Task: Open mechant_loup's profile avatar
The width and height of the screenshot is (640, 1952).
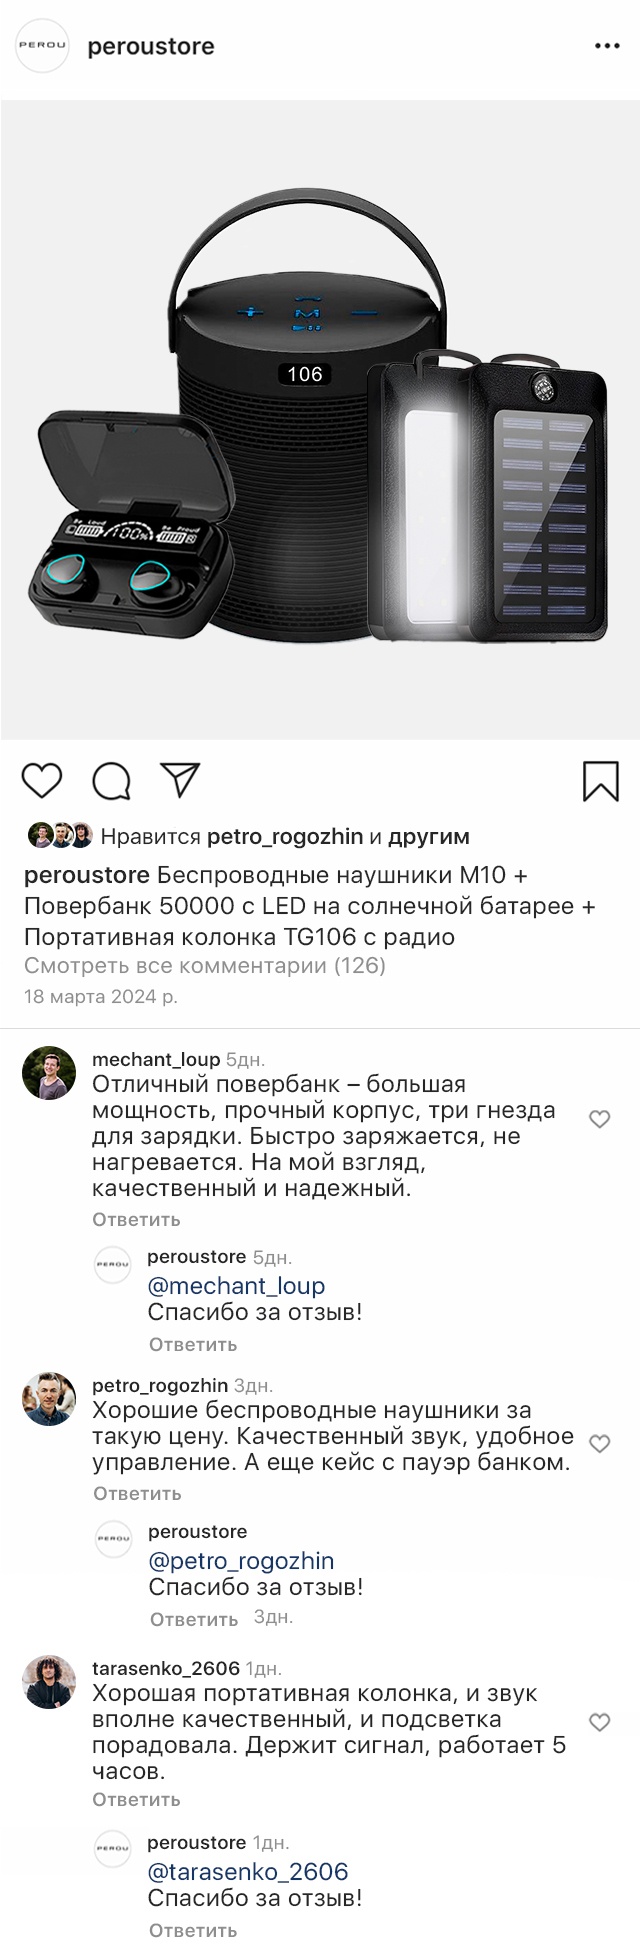Action: tap(49, 1073)
